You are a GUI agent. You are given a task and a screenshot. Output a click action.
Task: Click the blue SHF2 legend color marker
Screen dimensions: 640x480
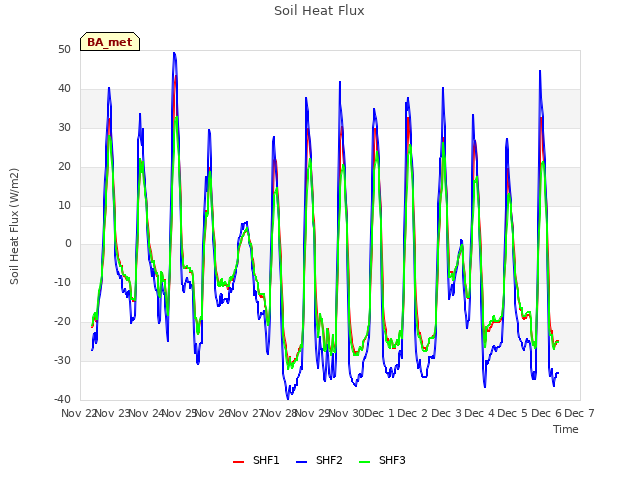click(x=301, y=462)
